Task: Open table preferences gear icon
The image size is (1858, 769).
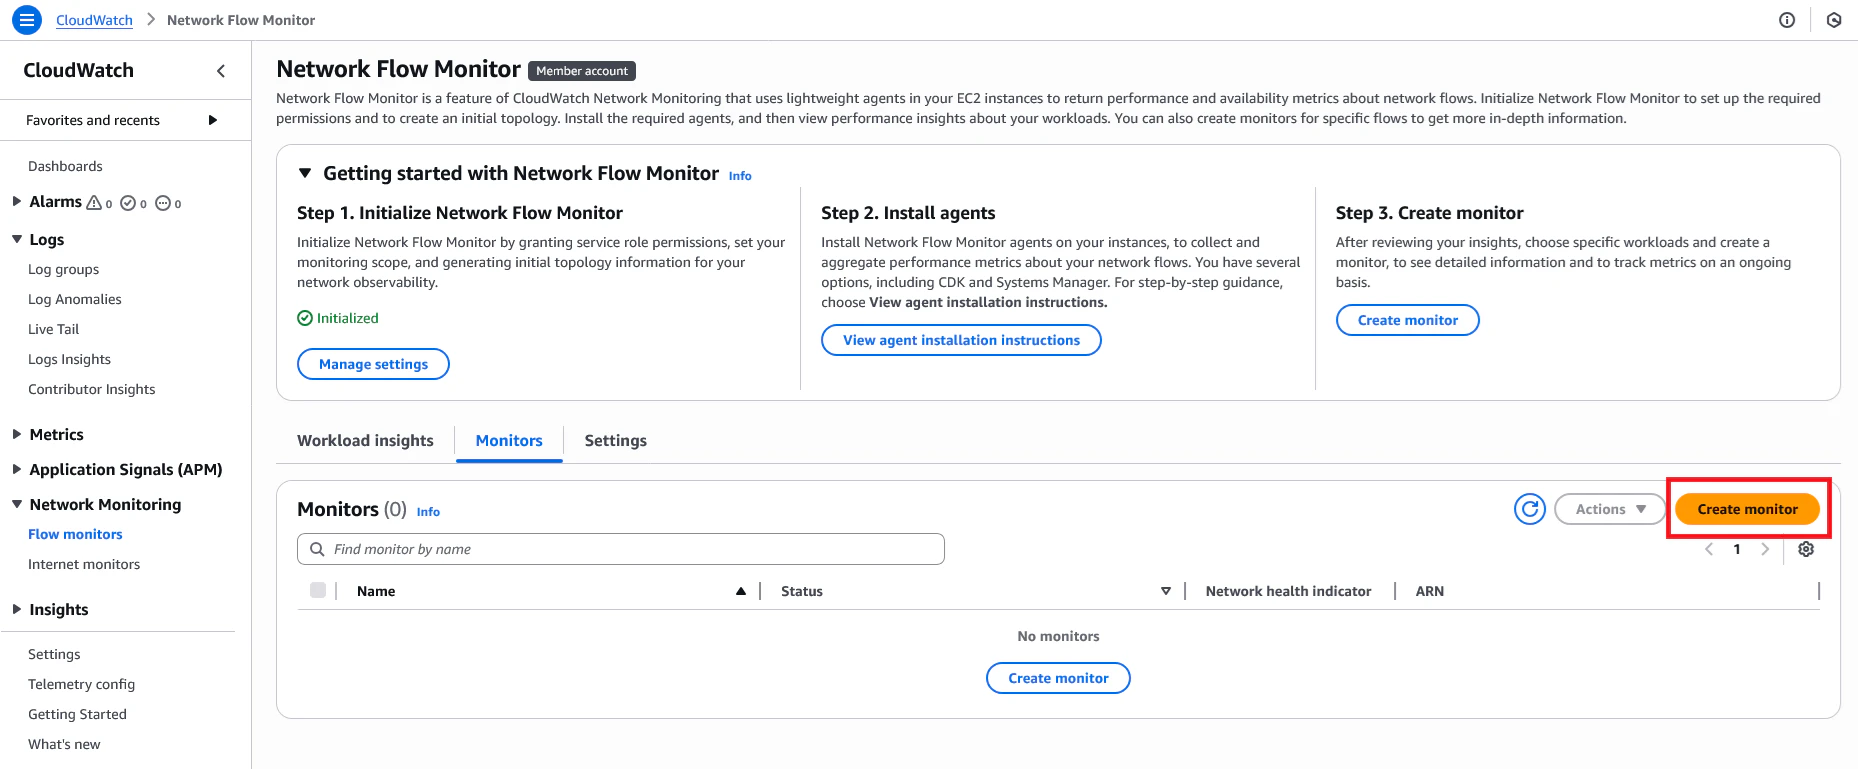Action: [x=1806, y=549]
